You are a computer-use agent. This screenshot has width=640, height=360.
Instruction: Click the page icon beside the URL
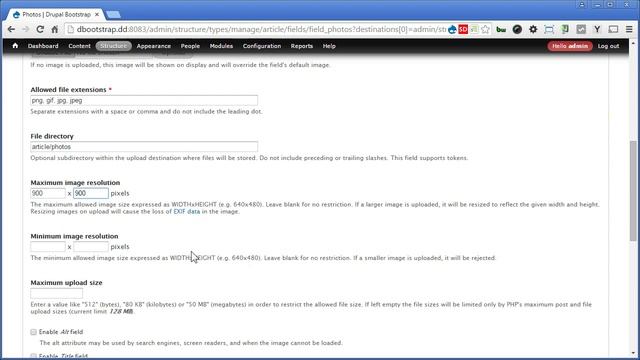[x=70, y=29]
